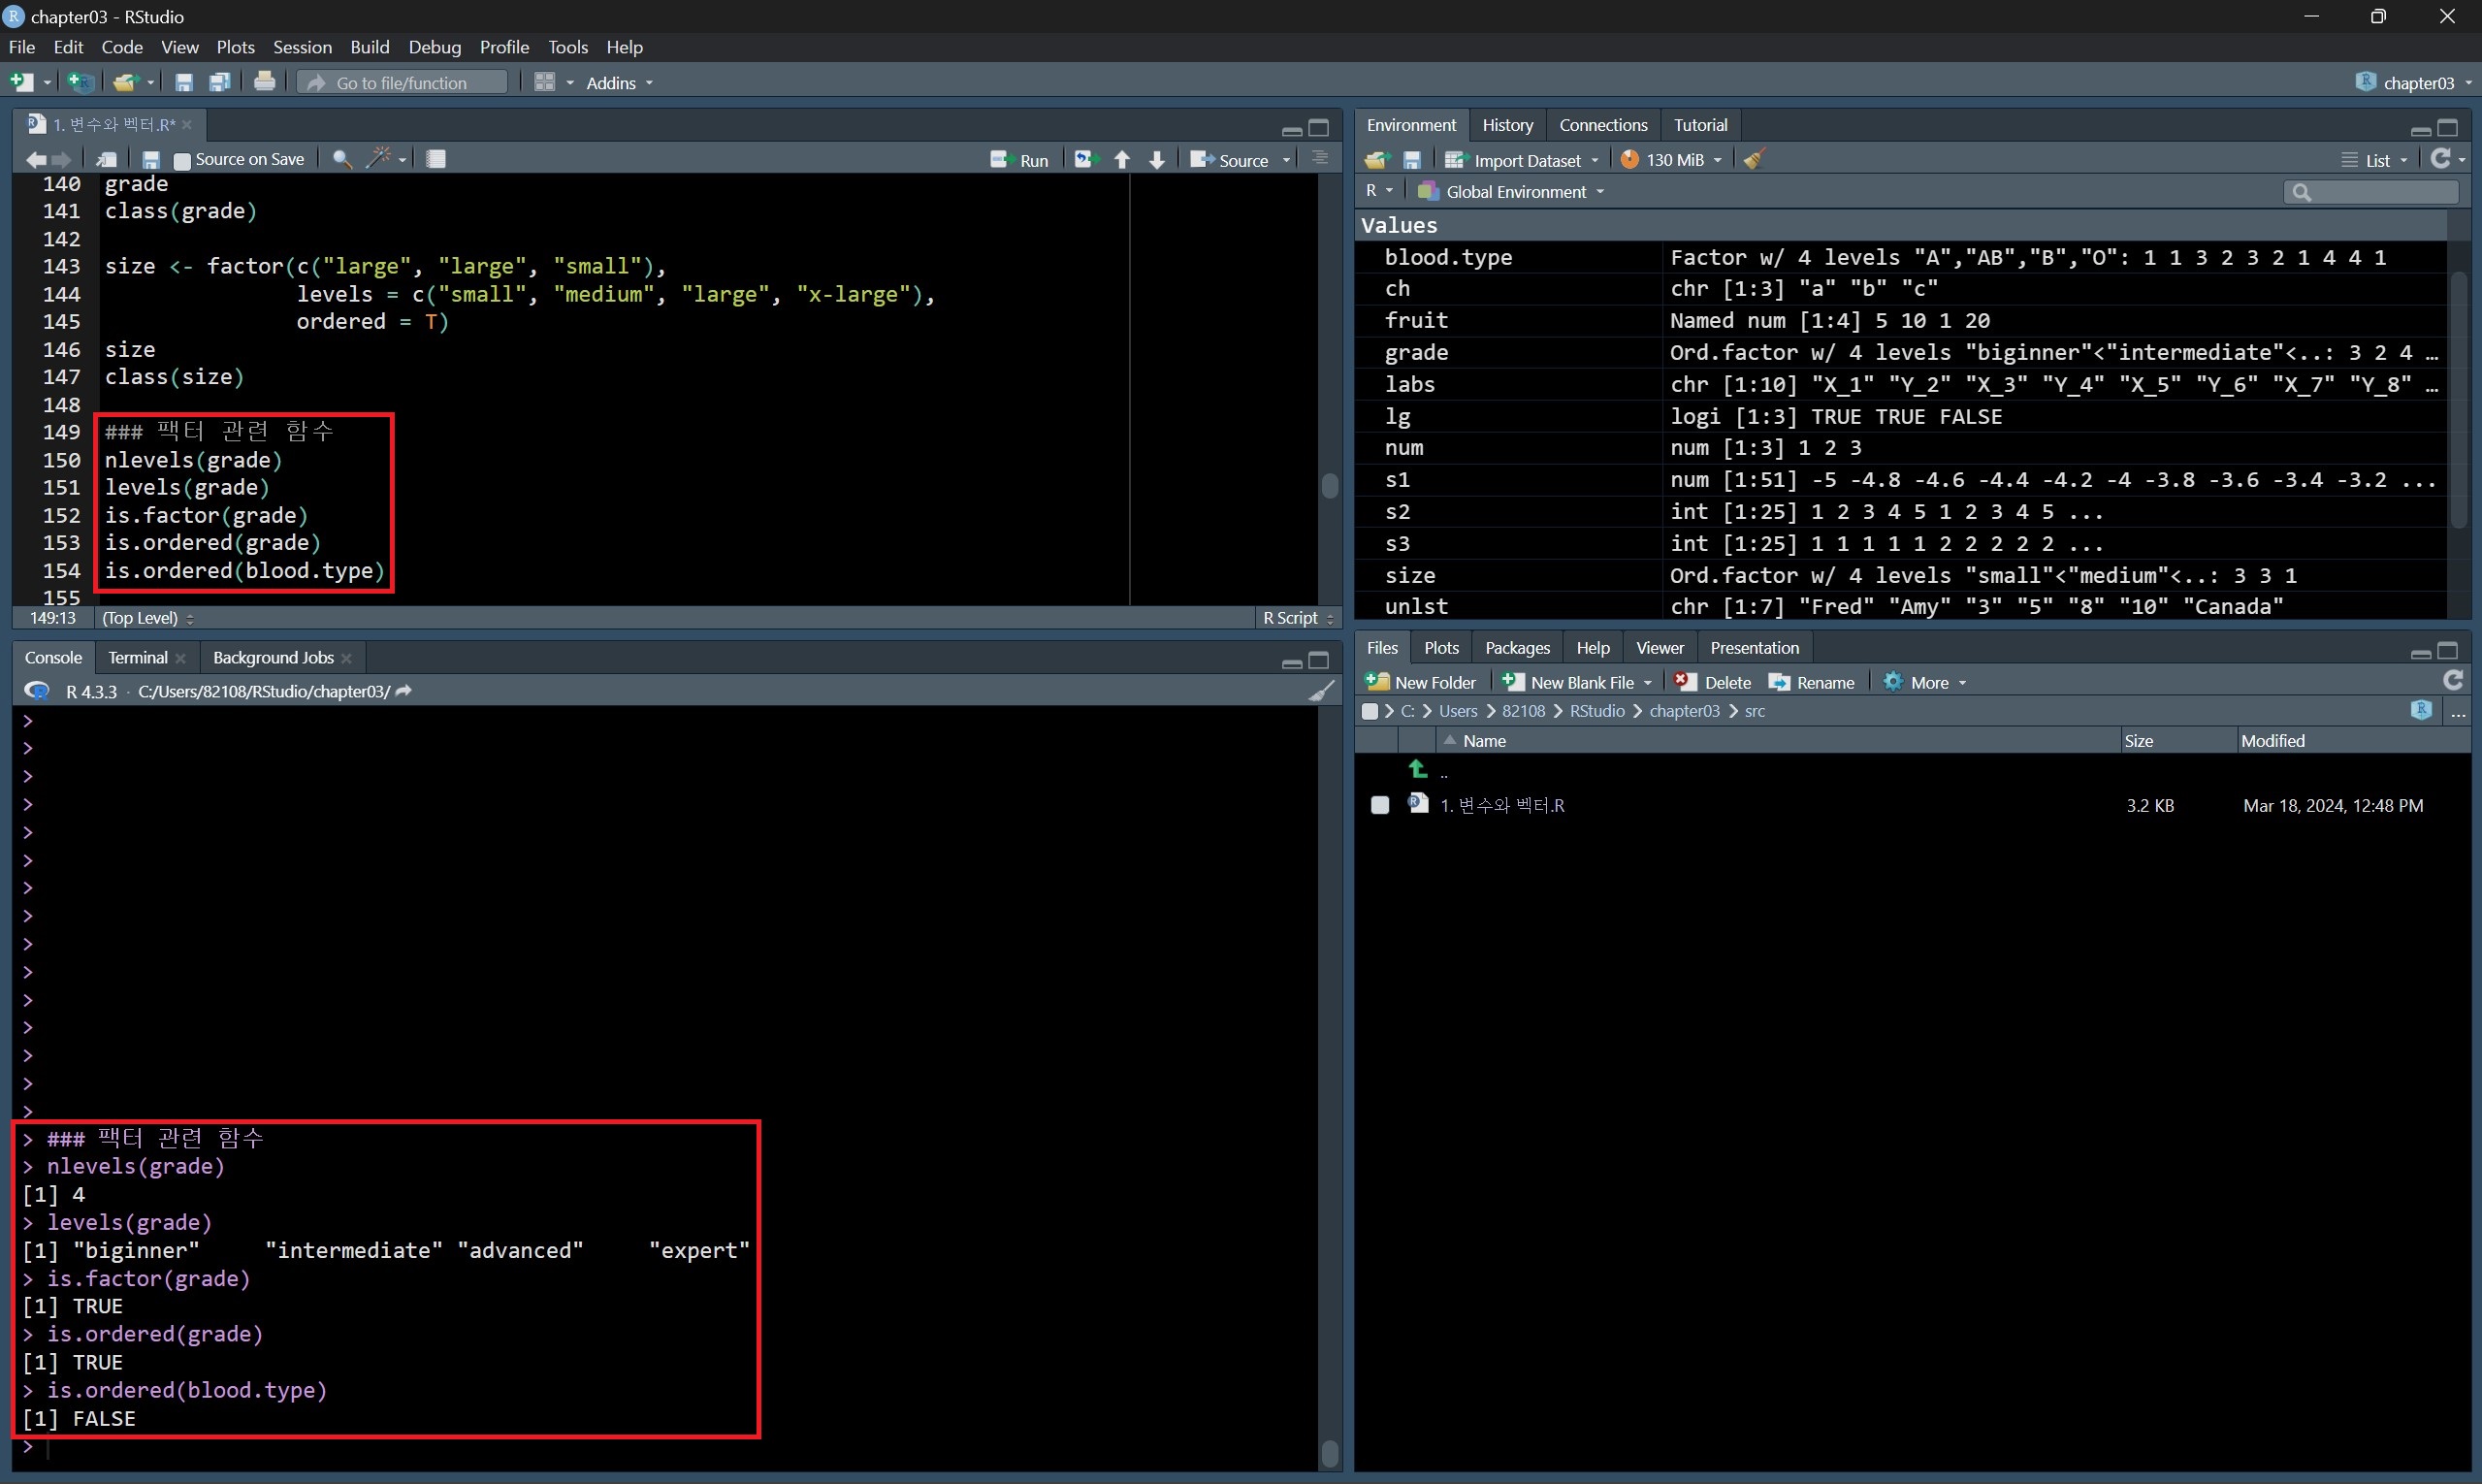Clear environment objects with the broom icon
The height and width of the screenshot is (1484, 2482).
1754,159
